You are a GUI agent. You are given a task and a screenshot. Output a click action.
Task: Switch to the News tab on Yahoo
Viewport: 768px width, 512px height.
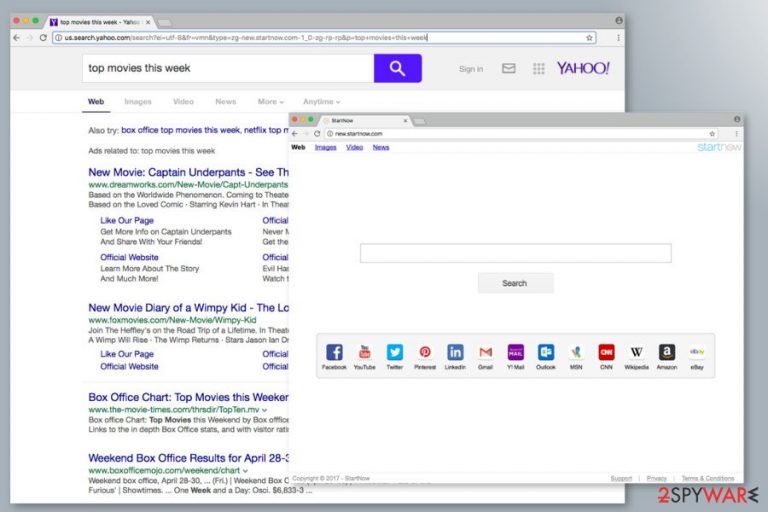pos(226,101)
